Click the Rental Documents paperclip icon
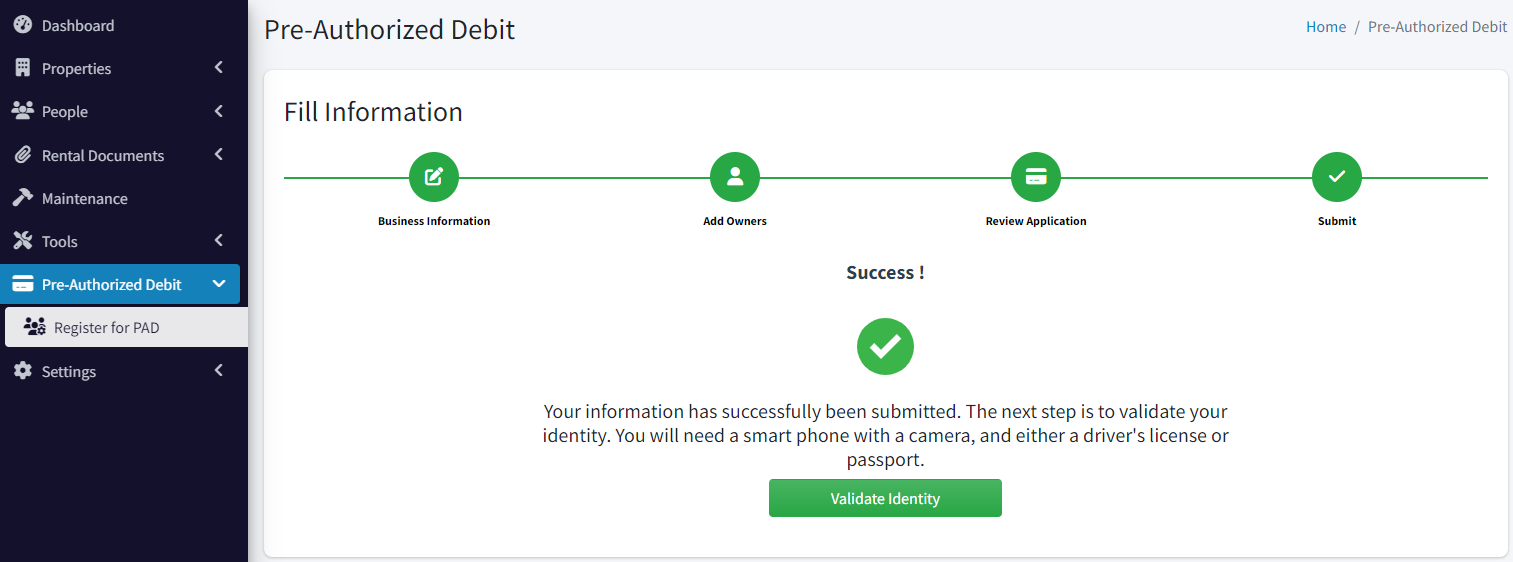This screenshot has width=1513, height=562. [x=22, y=155]
